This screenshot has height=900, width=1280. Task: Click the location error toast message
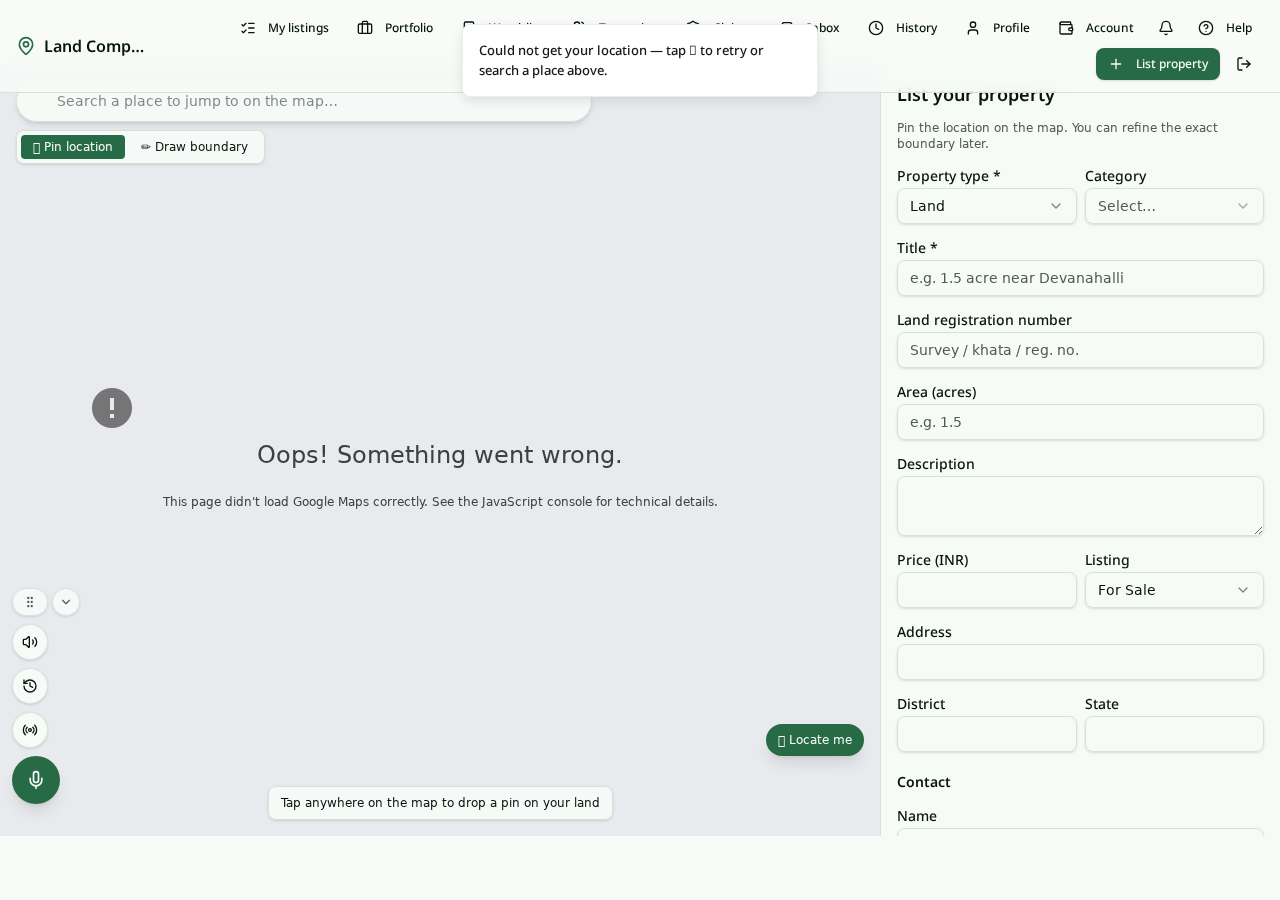click(640, 60)
